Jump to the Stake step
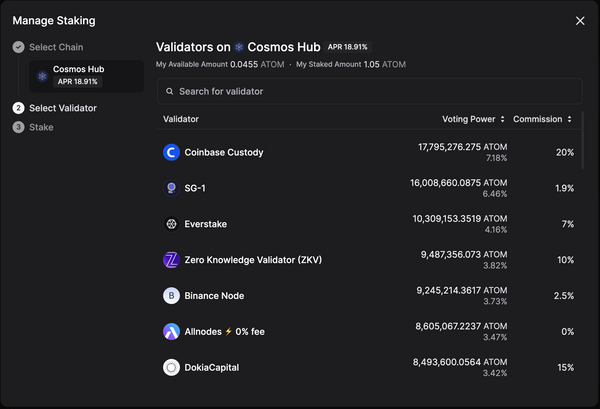Image resolution: width=600 pixels, height=409 pixels. (x=41, y=127)
